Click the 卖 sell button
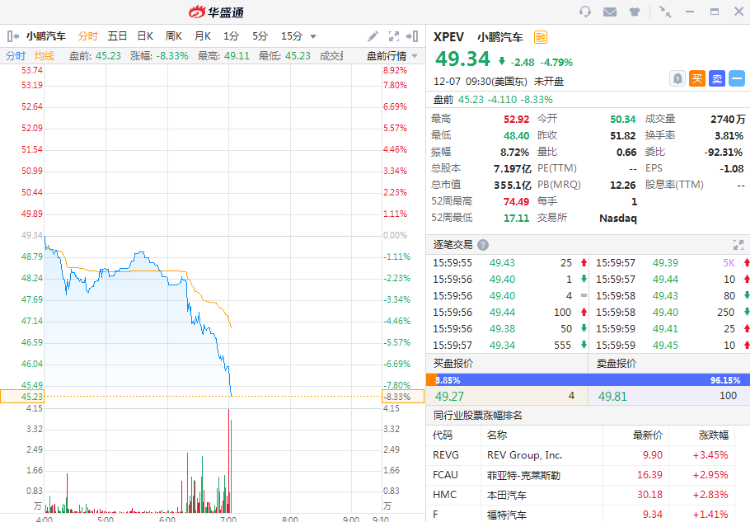 tap(717, 78)
